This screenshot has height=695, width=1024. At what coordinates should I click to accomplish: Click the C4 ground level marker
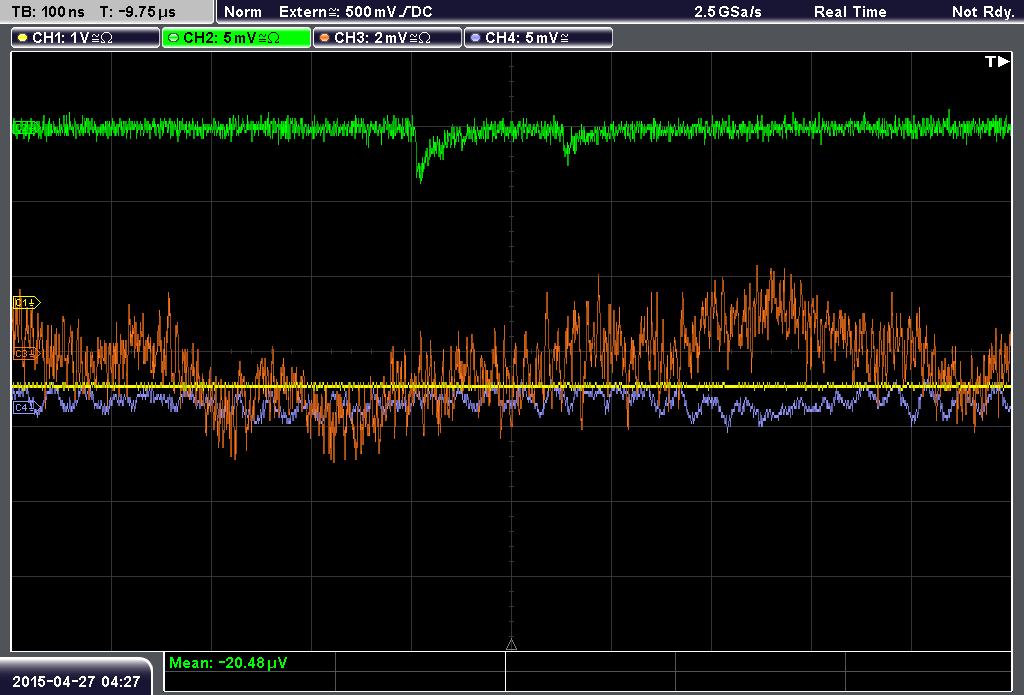click(27, 408)
